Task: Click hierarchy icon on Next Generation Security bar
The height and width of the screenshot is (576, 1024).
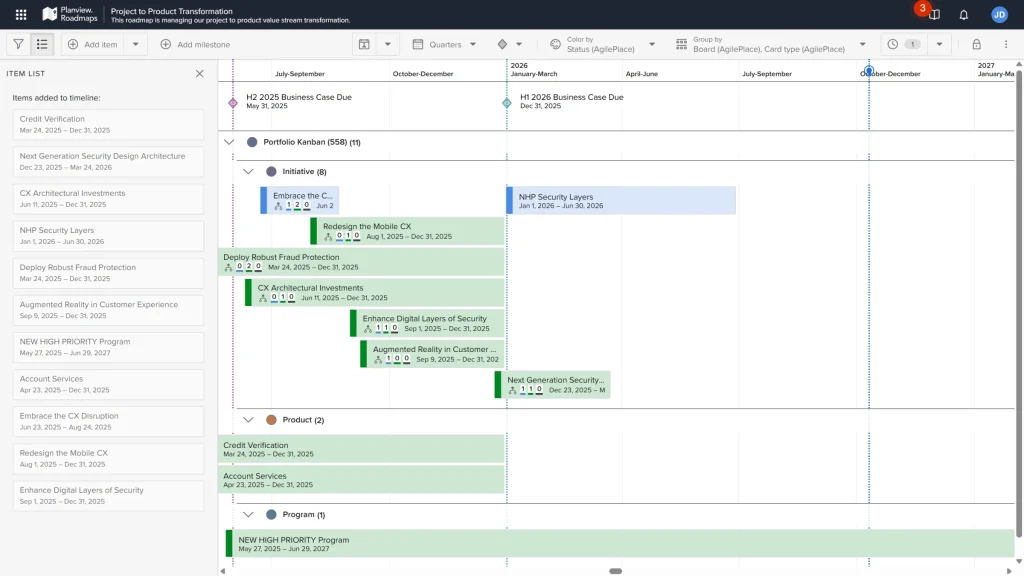Action: (513, 390)
